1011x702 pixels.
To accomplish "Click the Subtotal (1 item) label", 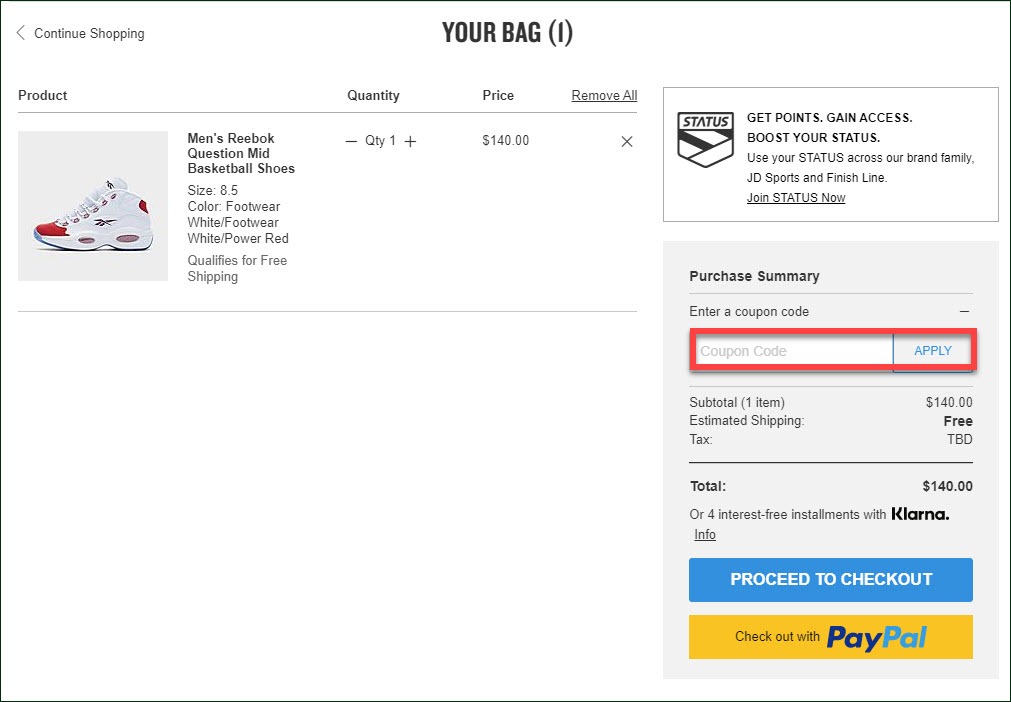I will pyautogui.click(x=737, y=402).
